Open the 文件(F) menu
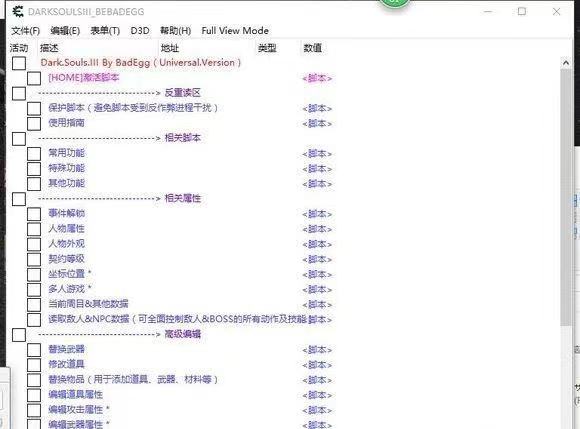 click(26, 31)
